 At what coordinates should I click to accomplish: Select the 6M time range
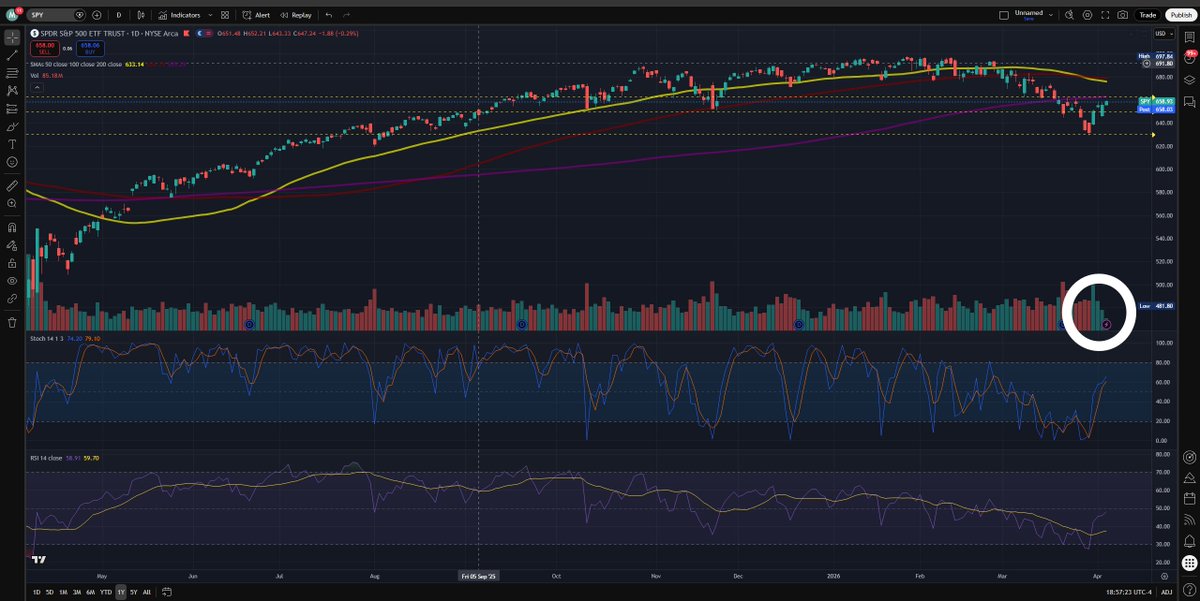click(x=90, y=592)
